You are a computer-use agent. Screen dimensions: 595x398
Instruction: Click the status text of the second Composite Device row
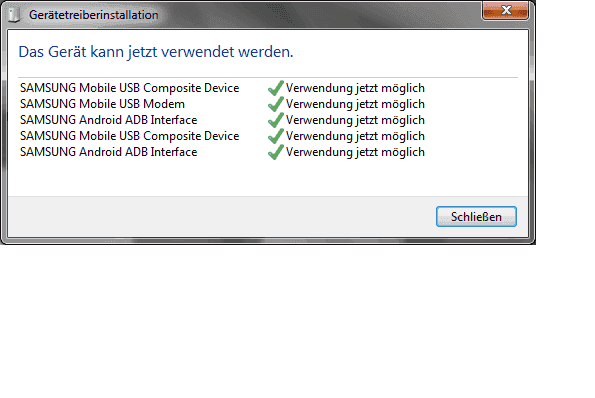[x=355, y=136]
